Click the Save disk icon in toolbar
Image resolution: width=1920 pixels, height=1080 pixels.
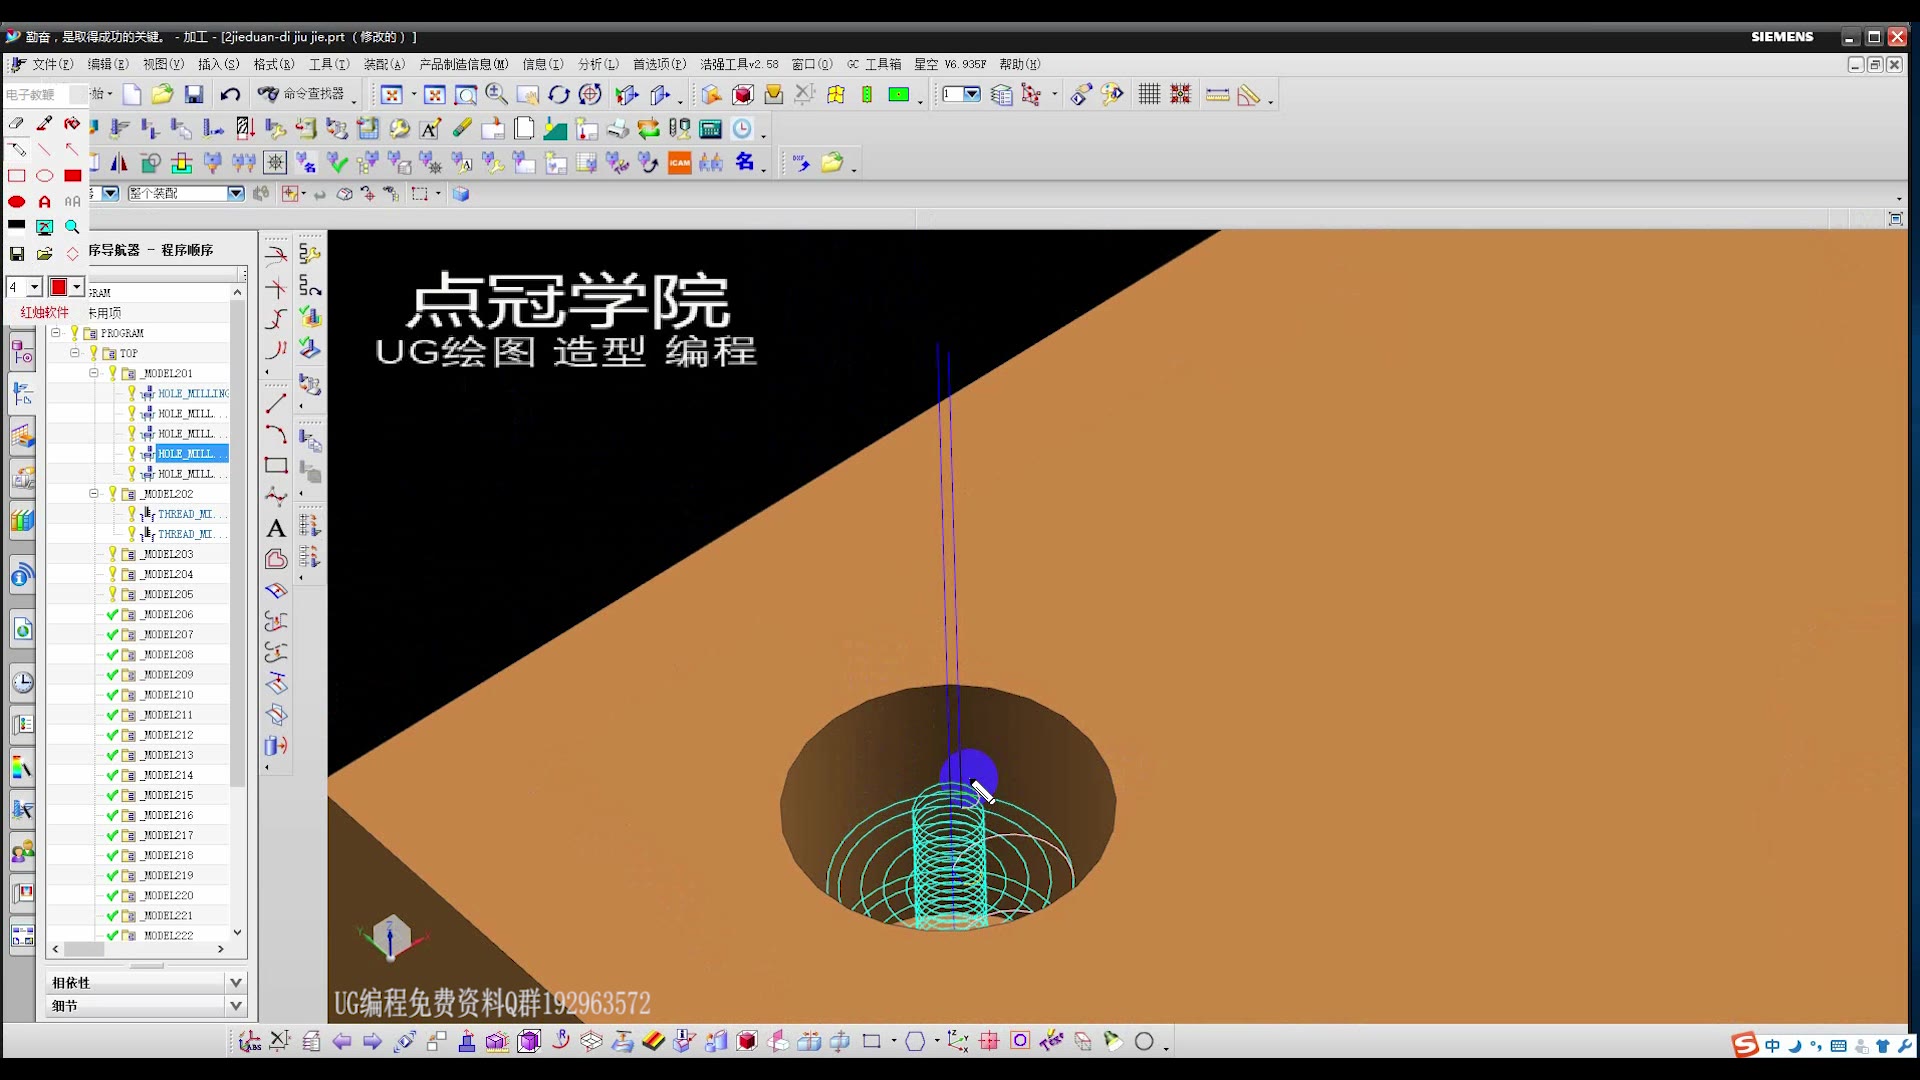pos(194,95)
